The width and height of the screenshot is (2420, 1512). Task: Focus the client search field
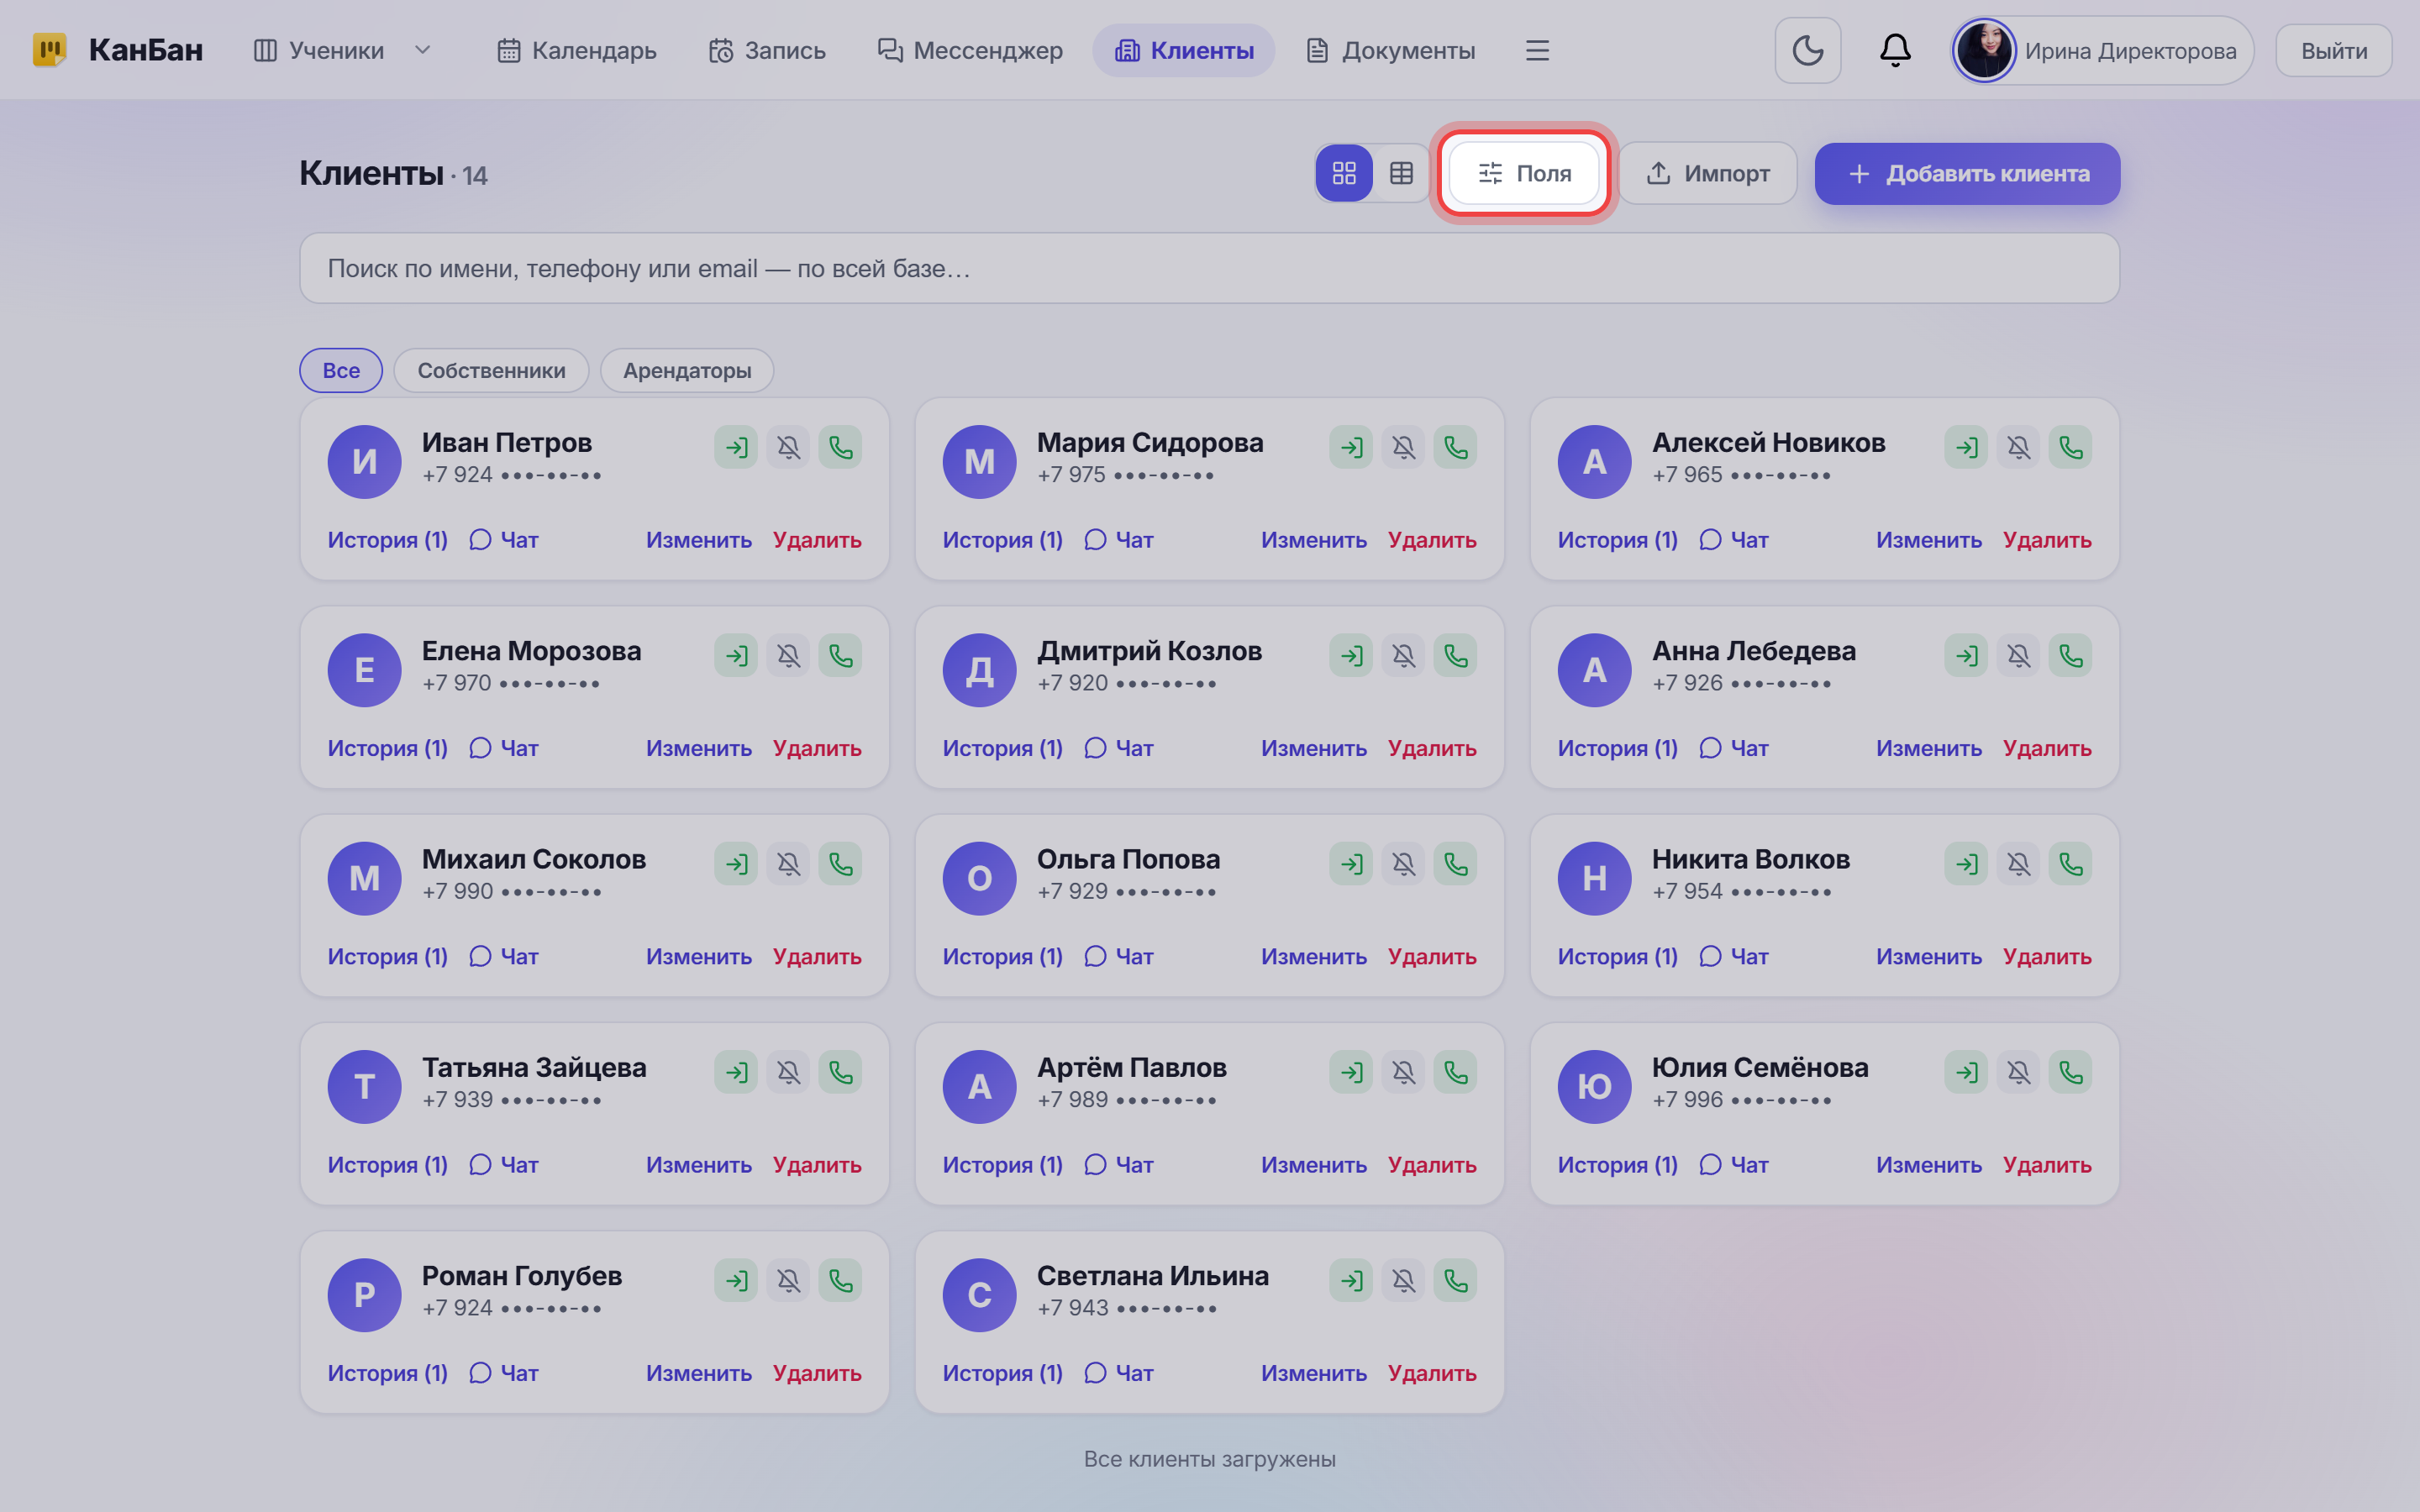click(1209, 268)
